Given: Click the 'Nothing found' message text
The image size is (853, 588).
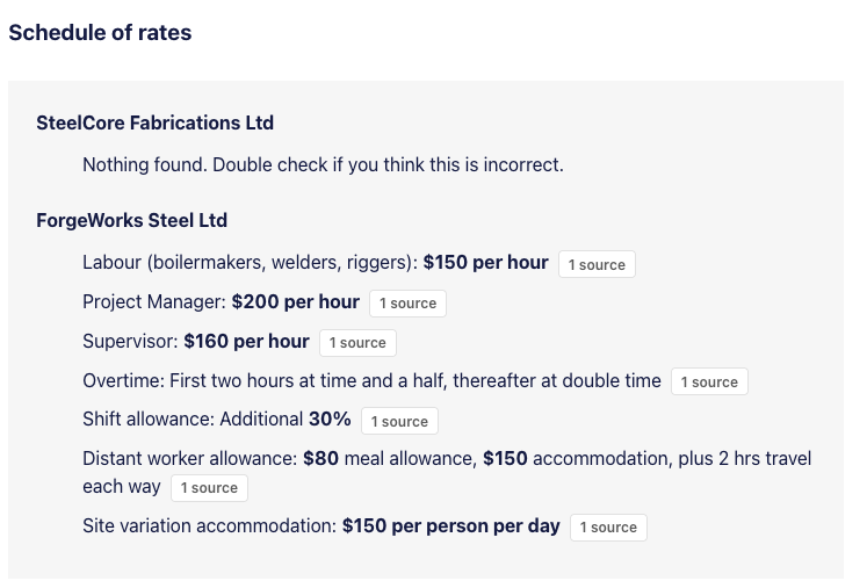Looking at the screenshot, I should [x=323, y=165].
